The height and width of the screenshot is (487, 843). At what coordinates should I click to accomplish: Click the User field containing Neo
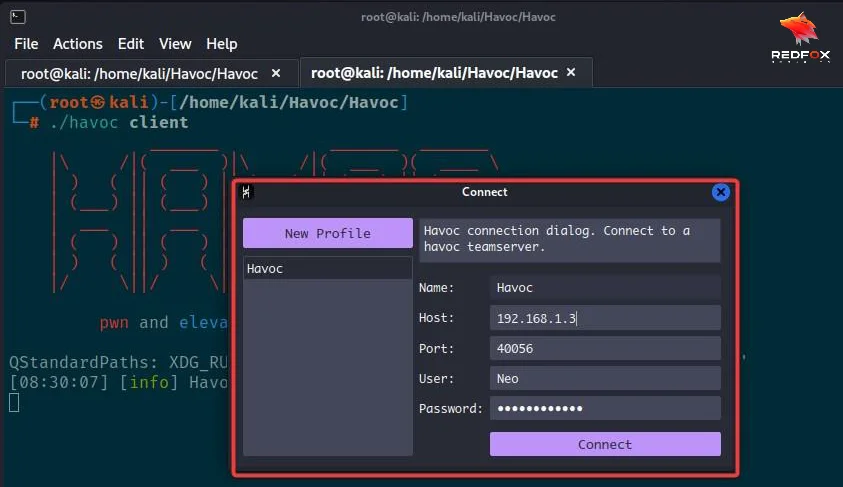click(x=605, y=378)
